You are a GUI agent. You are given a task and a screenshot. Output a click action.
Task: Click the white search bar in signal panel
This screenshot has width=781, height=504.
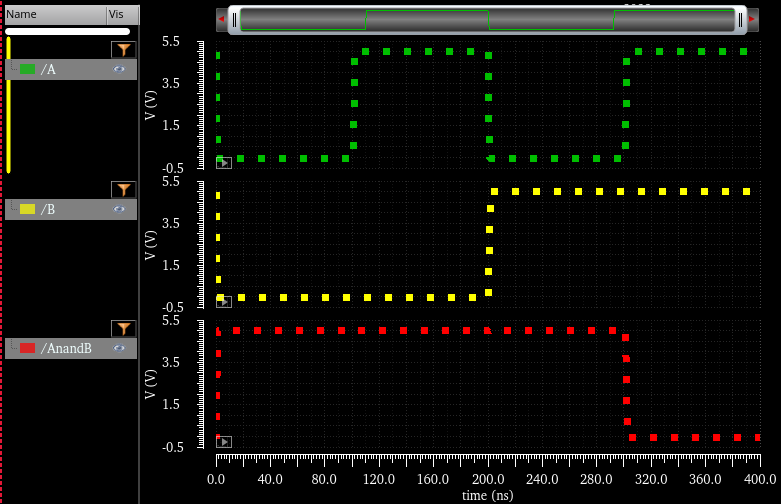click(68, 31)
